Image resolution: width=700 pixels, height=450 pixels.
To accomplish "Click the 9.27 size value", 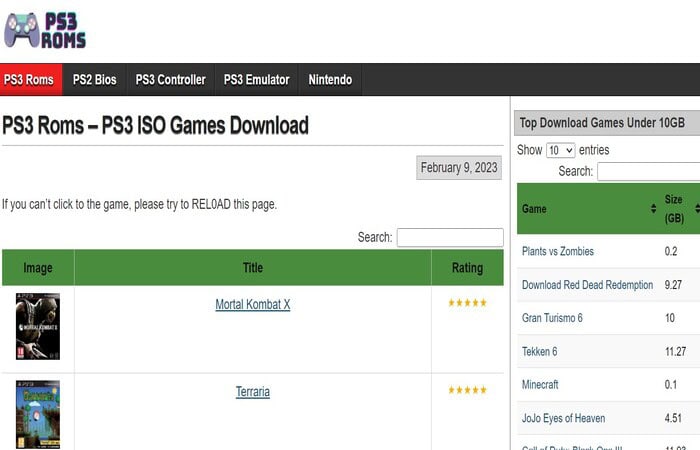I will coord(673,285).
